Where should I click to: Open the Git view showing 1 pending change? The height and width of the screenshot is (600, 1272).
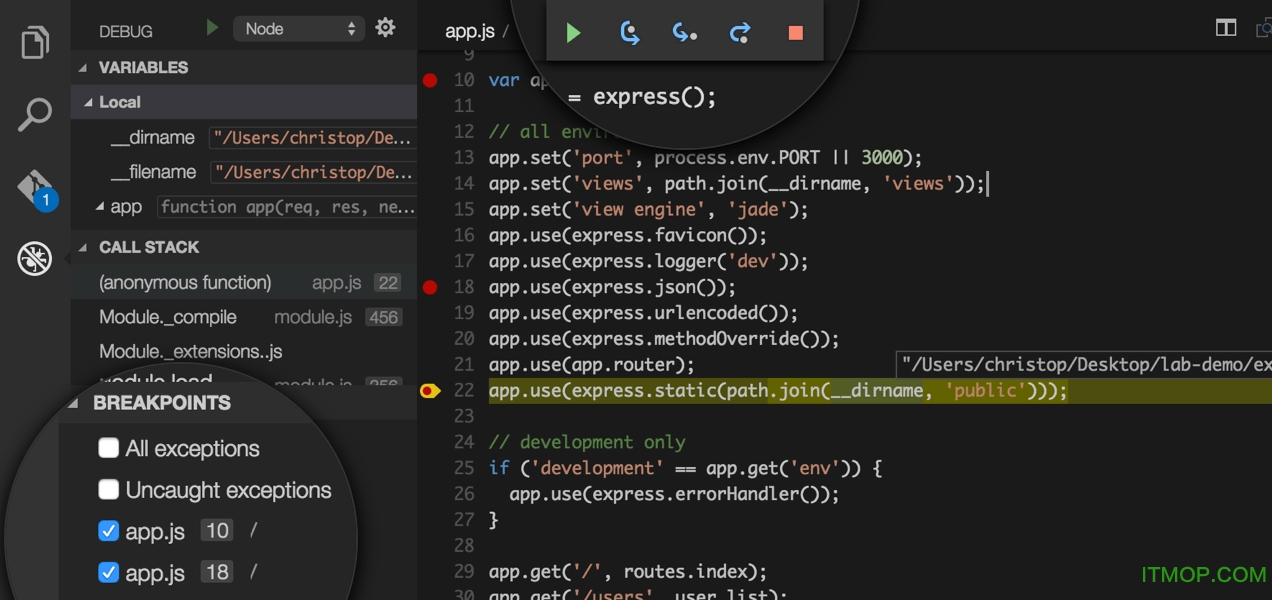pos(34,186)
